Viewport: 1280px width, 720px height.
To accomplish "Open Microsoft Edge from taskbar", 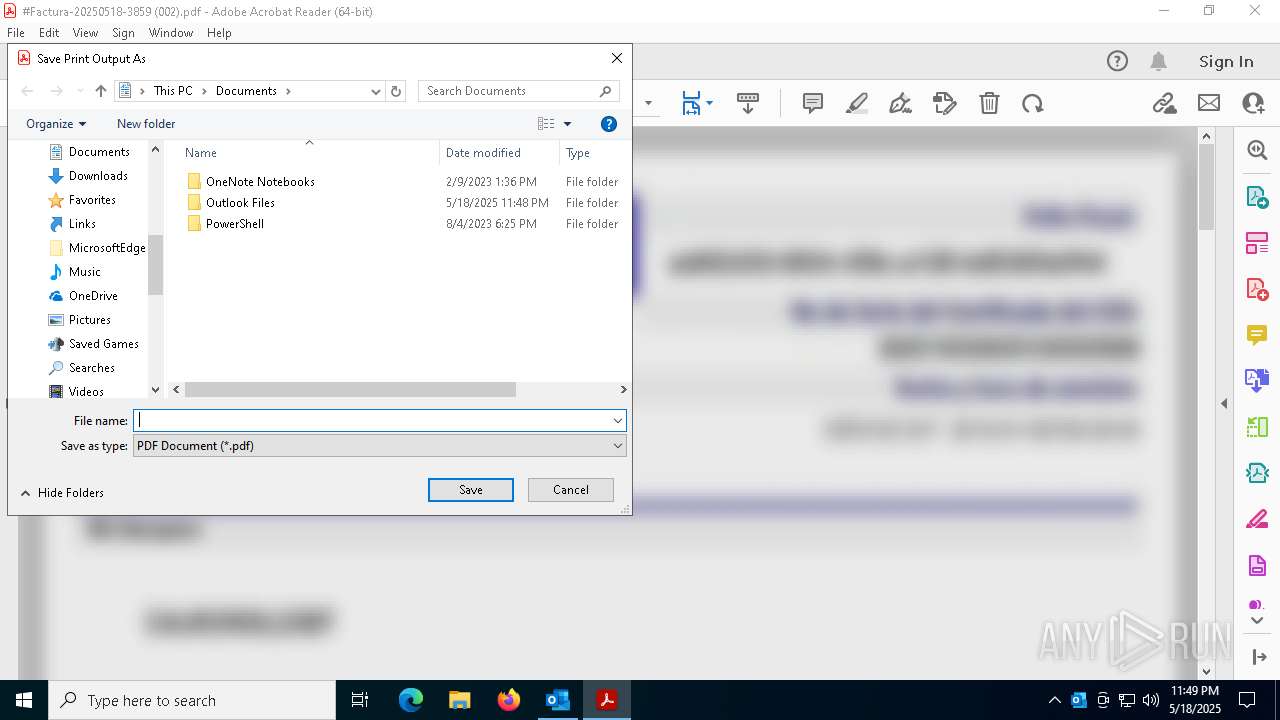I will [x=411, y=700].
